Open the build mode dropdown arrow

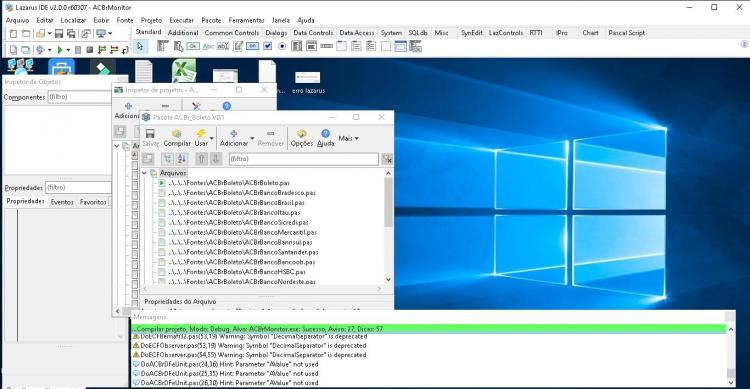point(49,50)
